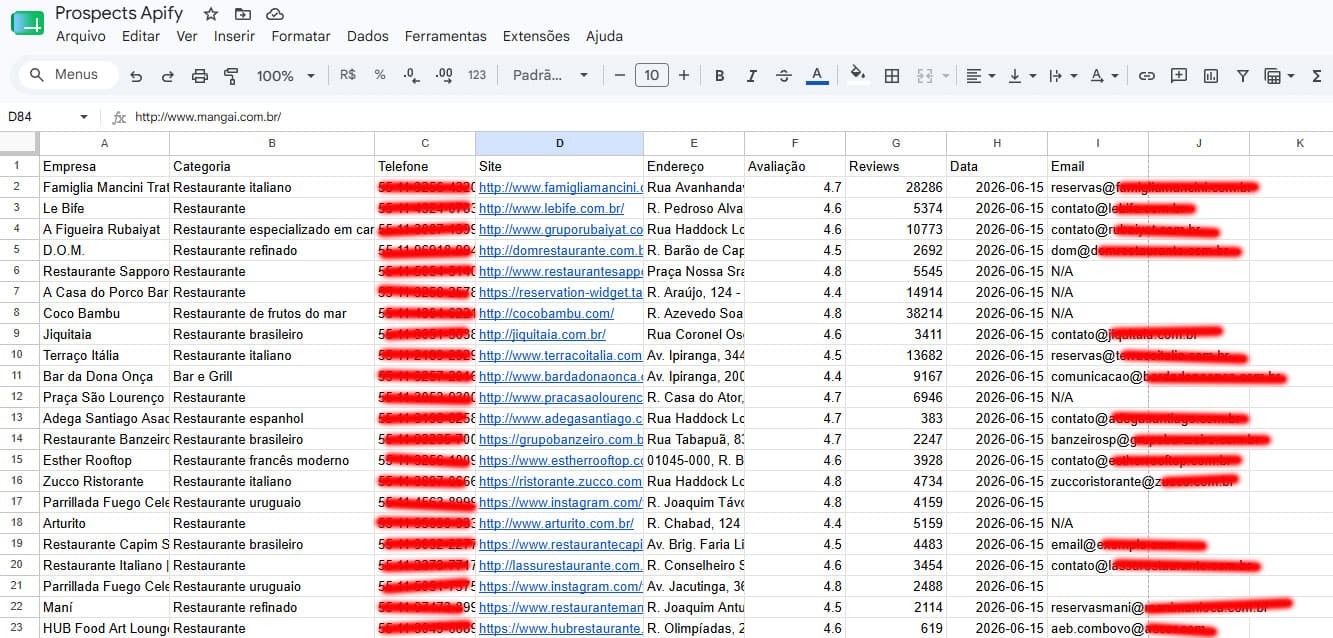The width and height of the screenshot is (1333, 638).
Task: Star the Prospects Apify document
Action: pos(211,14)
